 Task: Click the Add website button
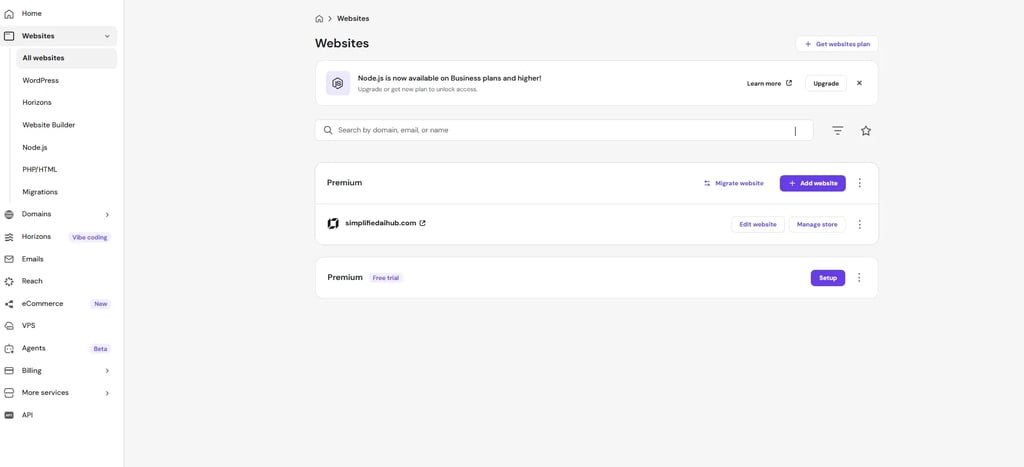click(812, 183)
